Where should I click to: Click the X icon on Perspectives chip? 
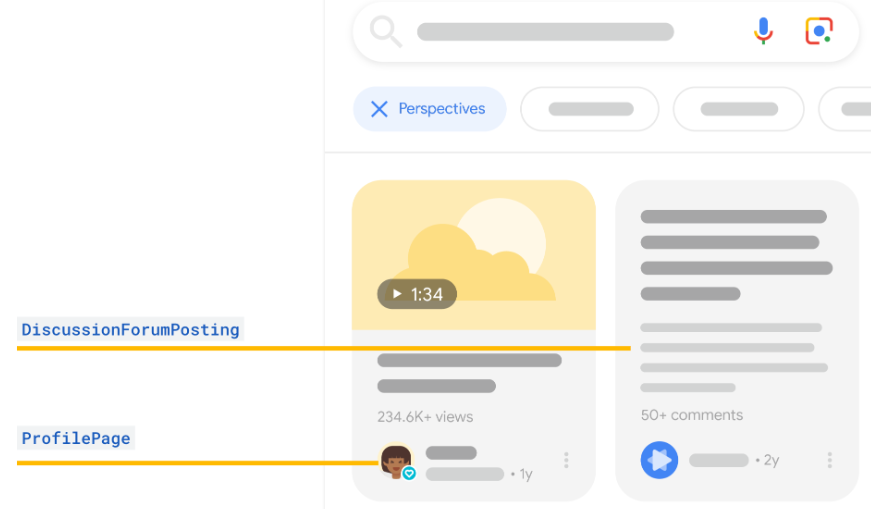(379, 109)
